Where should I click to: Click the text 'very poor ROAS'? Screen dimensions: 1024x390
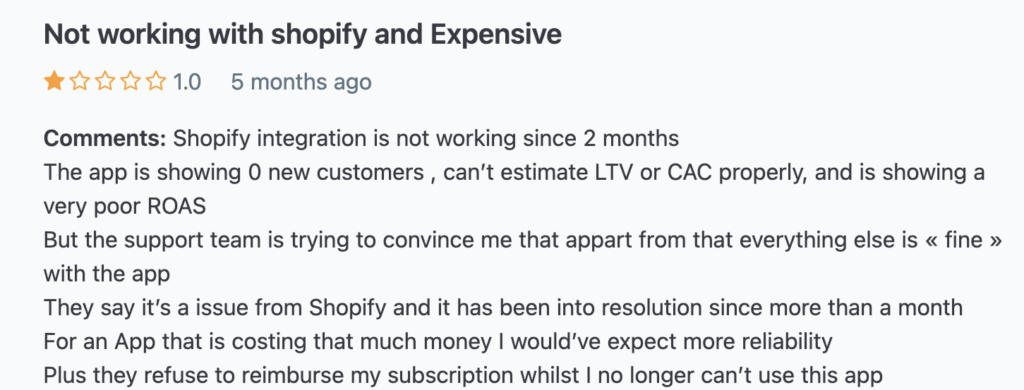125,206
